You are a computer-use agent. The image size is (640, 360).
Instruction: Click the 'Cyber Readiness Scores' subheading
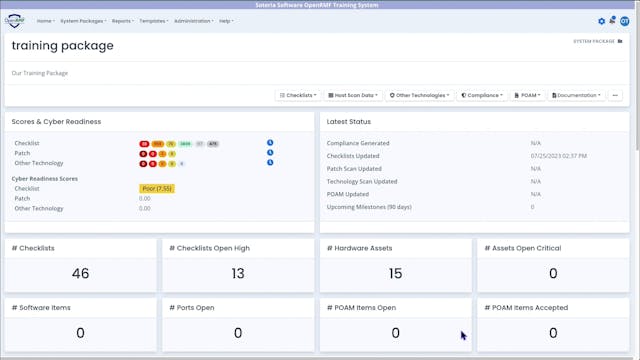point(44,179)
